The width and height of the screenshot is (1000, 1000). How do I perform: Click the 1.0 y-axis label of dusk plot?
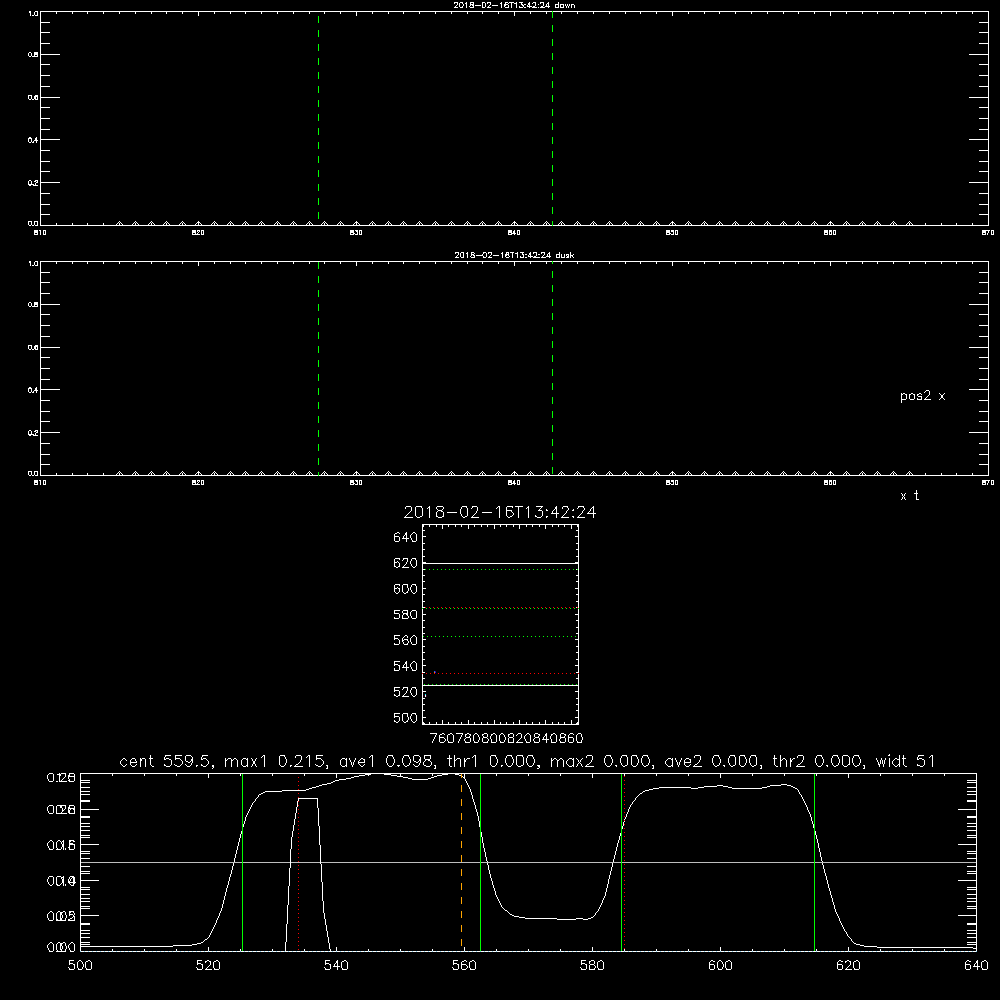point(33,263)
